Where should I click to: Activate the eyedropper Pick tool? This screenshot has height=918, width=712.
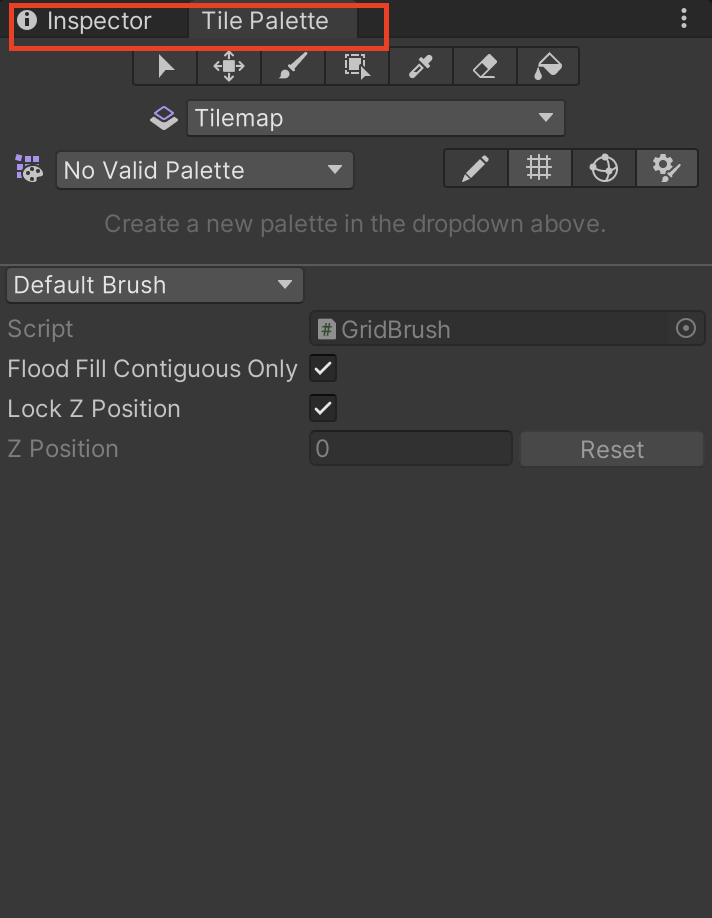pos(420,67)
